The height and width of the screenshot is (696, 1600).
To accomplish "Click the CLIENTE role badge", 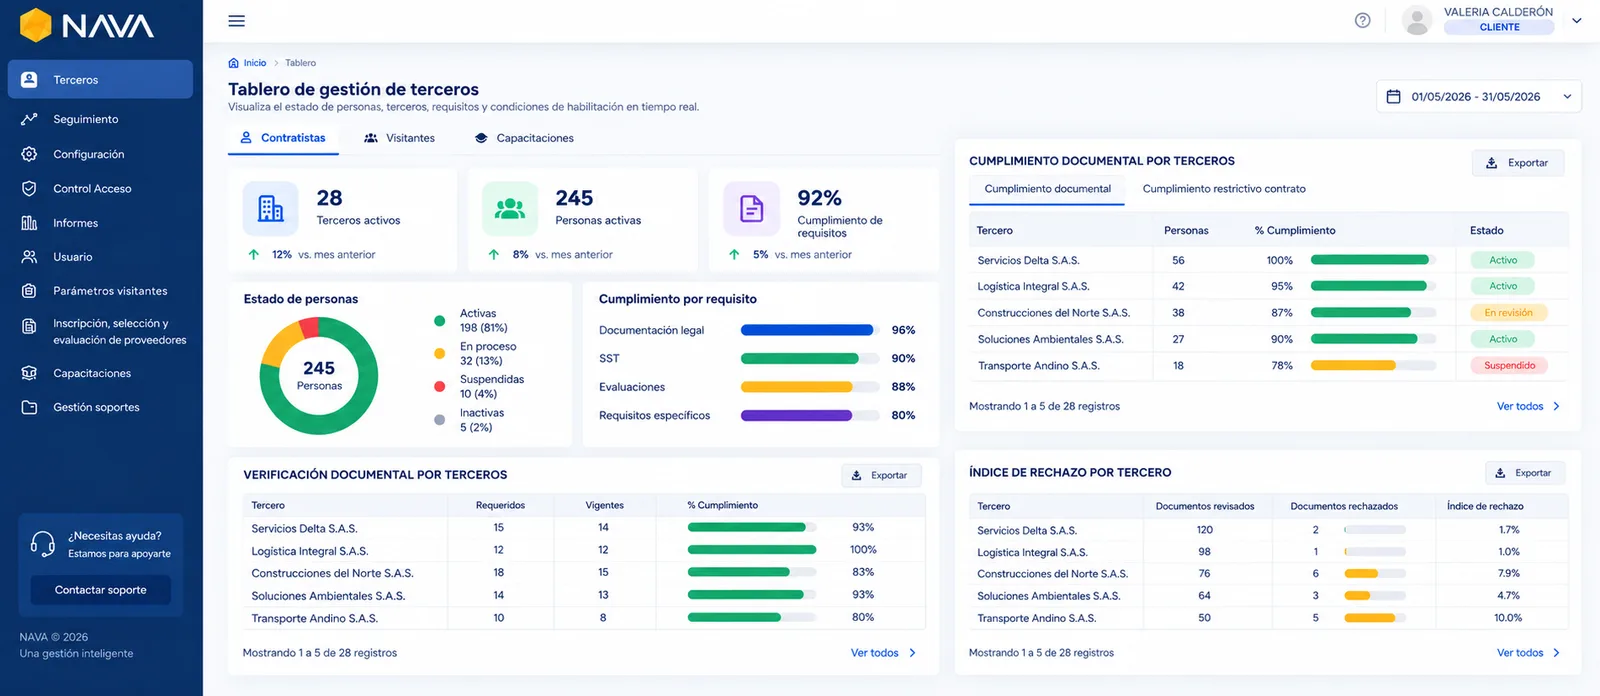I will click(x=1499, y=27).
